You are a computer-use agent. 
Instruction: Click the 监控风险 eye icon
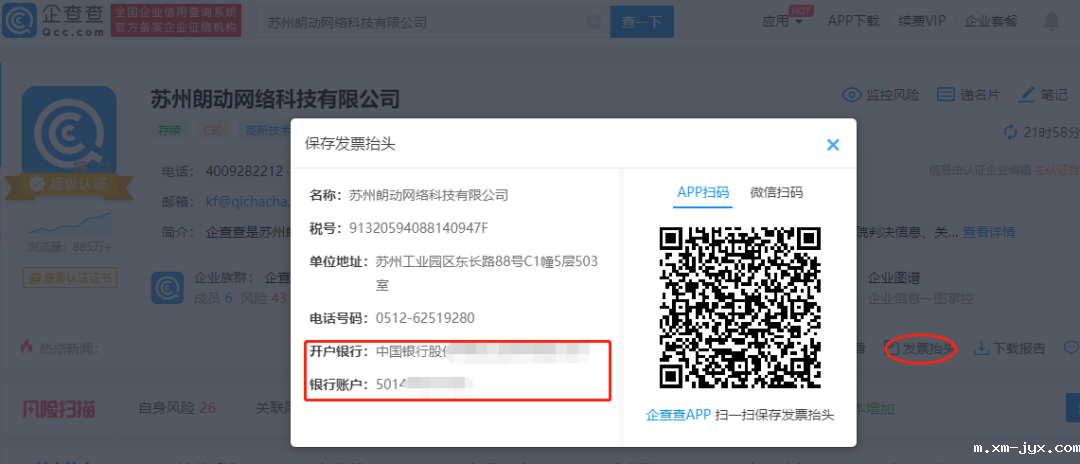pyautogui.click(x=851, y=95)
